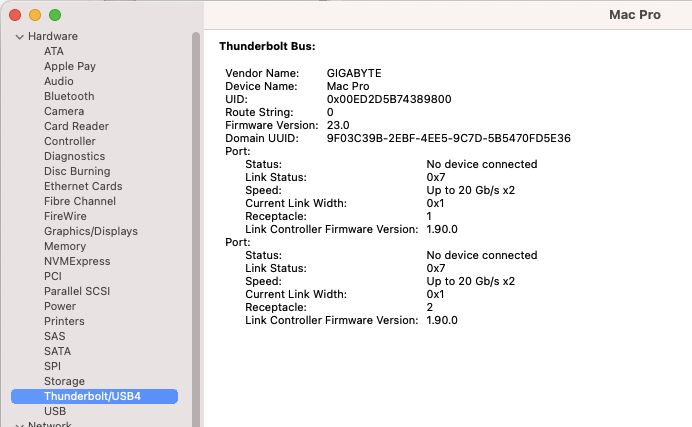Open USB device information
Screen dimensions: 692x427
55,411
